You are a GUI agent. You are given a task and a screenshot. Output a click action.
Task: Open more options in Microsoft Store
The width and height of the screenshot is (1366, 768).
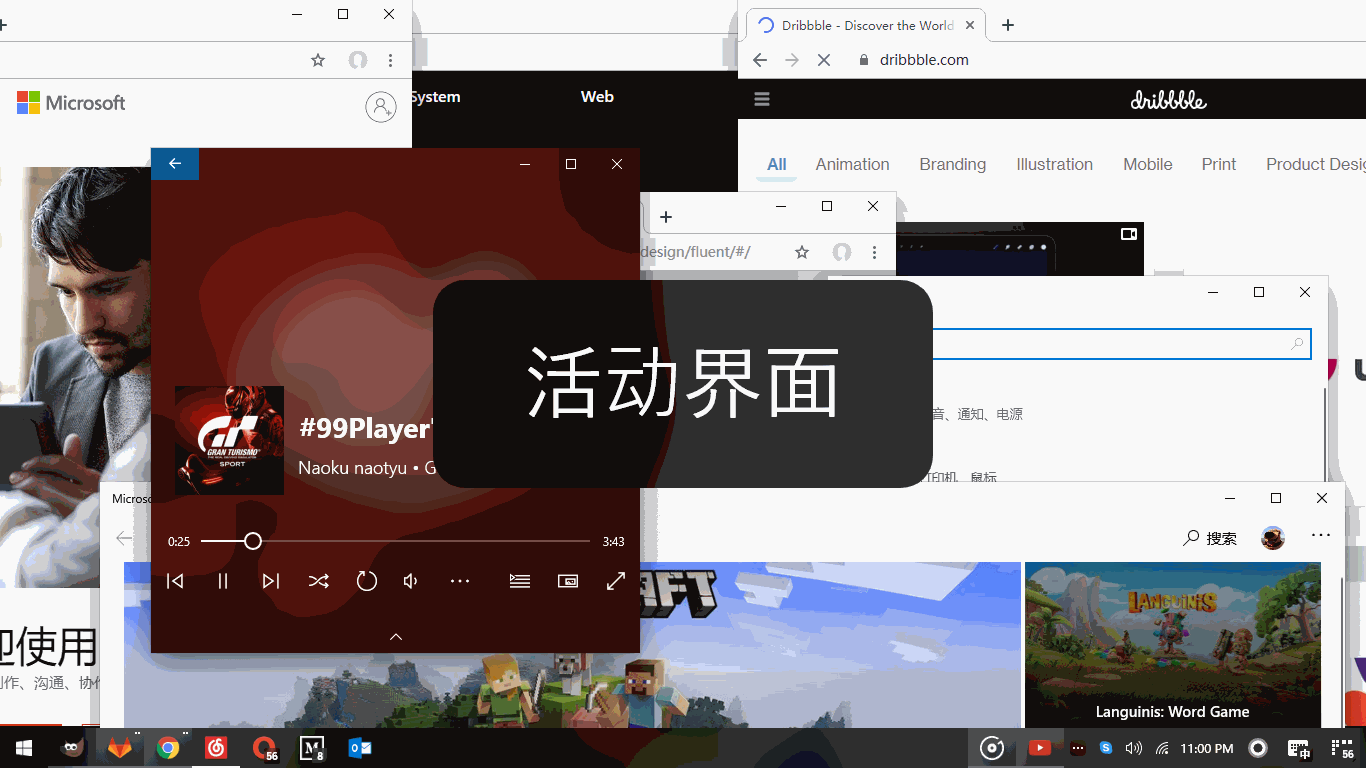tap(1321, 536)
